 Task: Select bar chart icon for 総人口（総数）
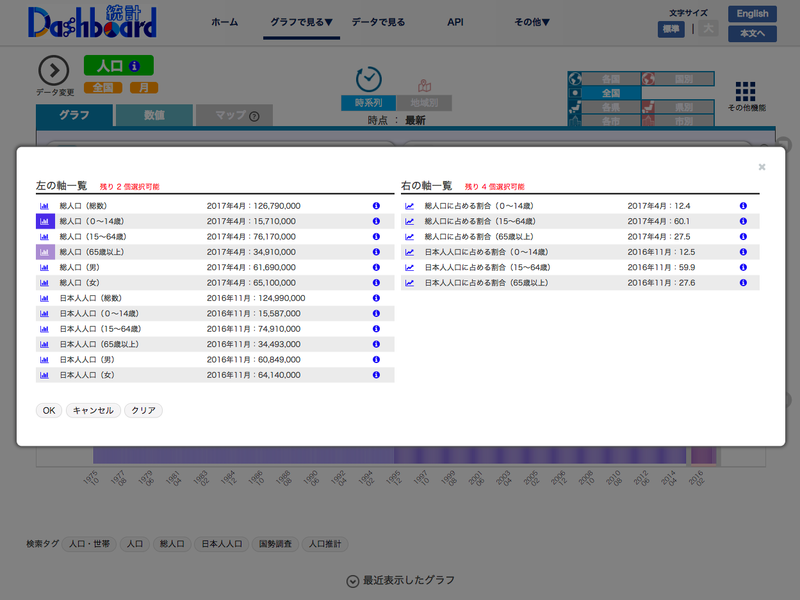point(44,206)
